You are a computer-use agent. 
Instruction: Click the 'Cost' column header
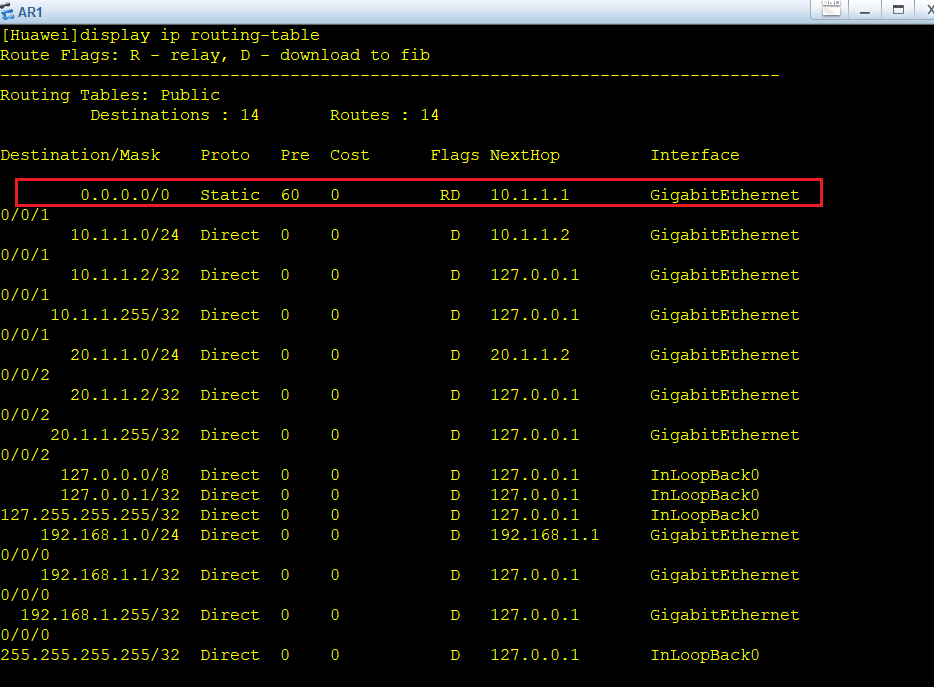[x=350, y=155]
